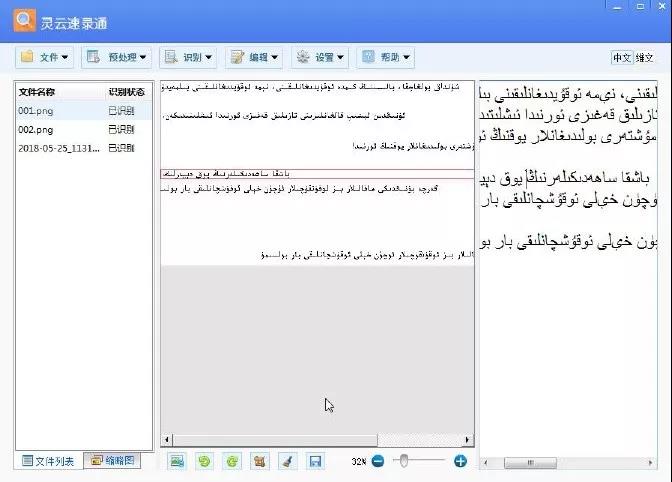
Task: Switch language to 中文
Action: pos(621,58)
